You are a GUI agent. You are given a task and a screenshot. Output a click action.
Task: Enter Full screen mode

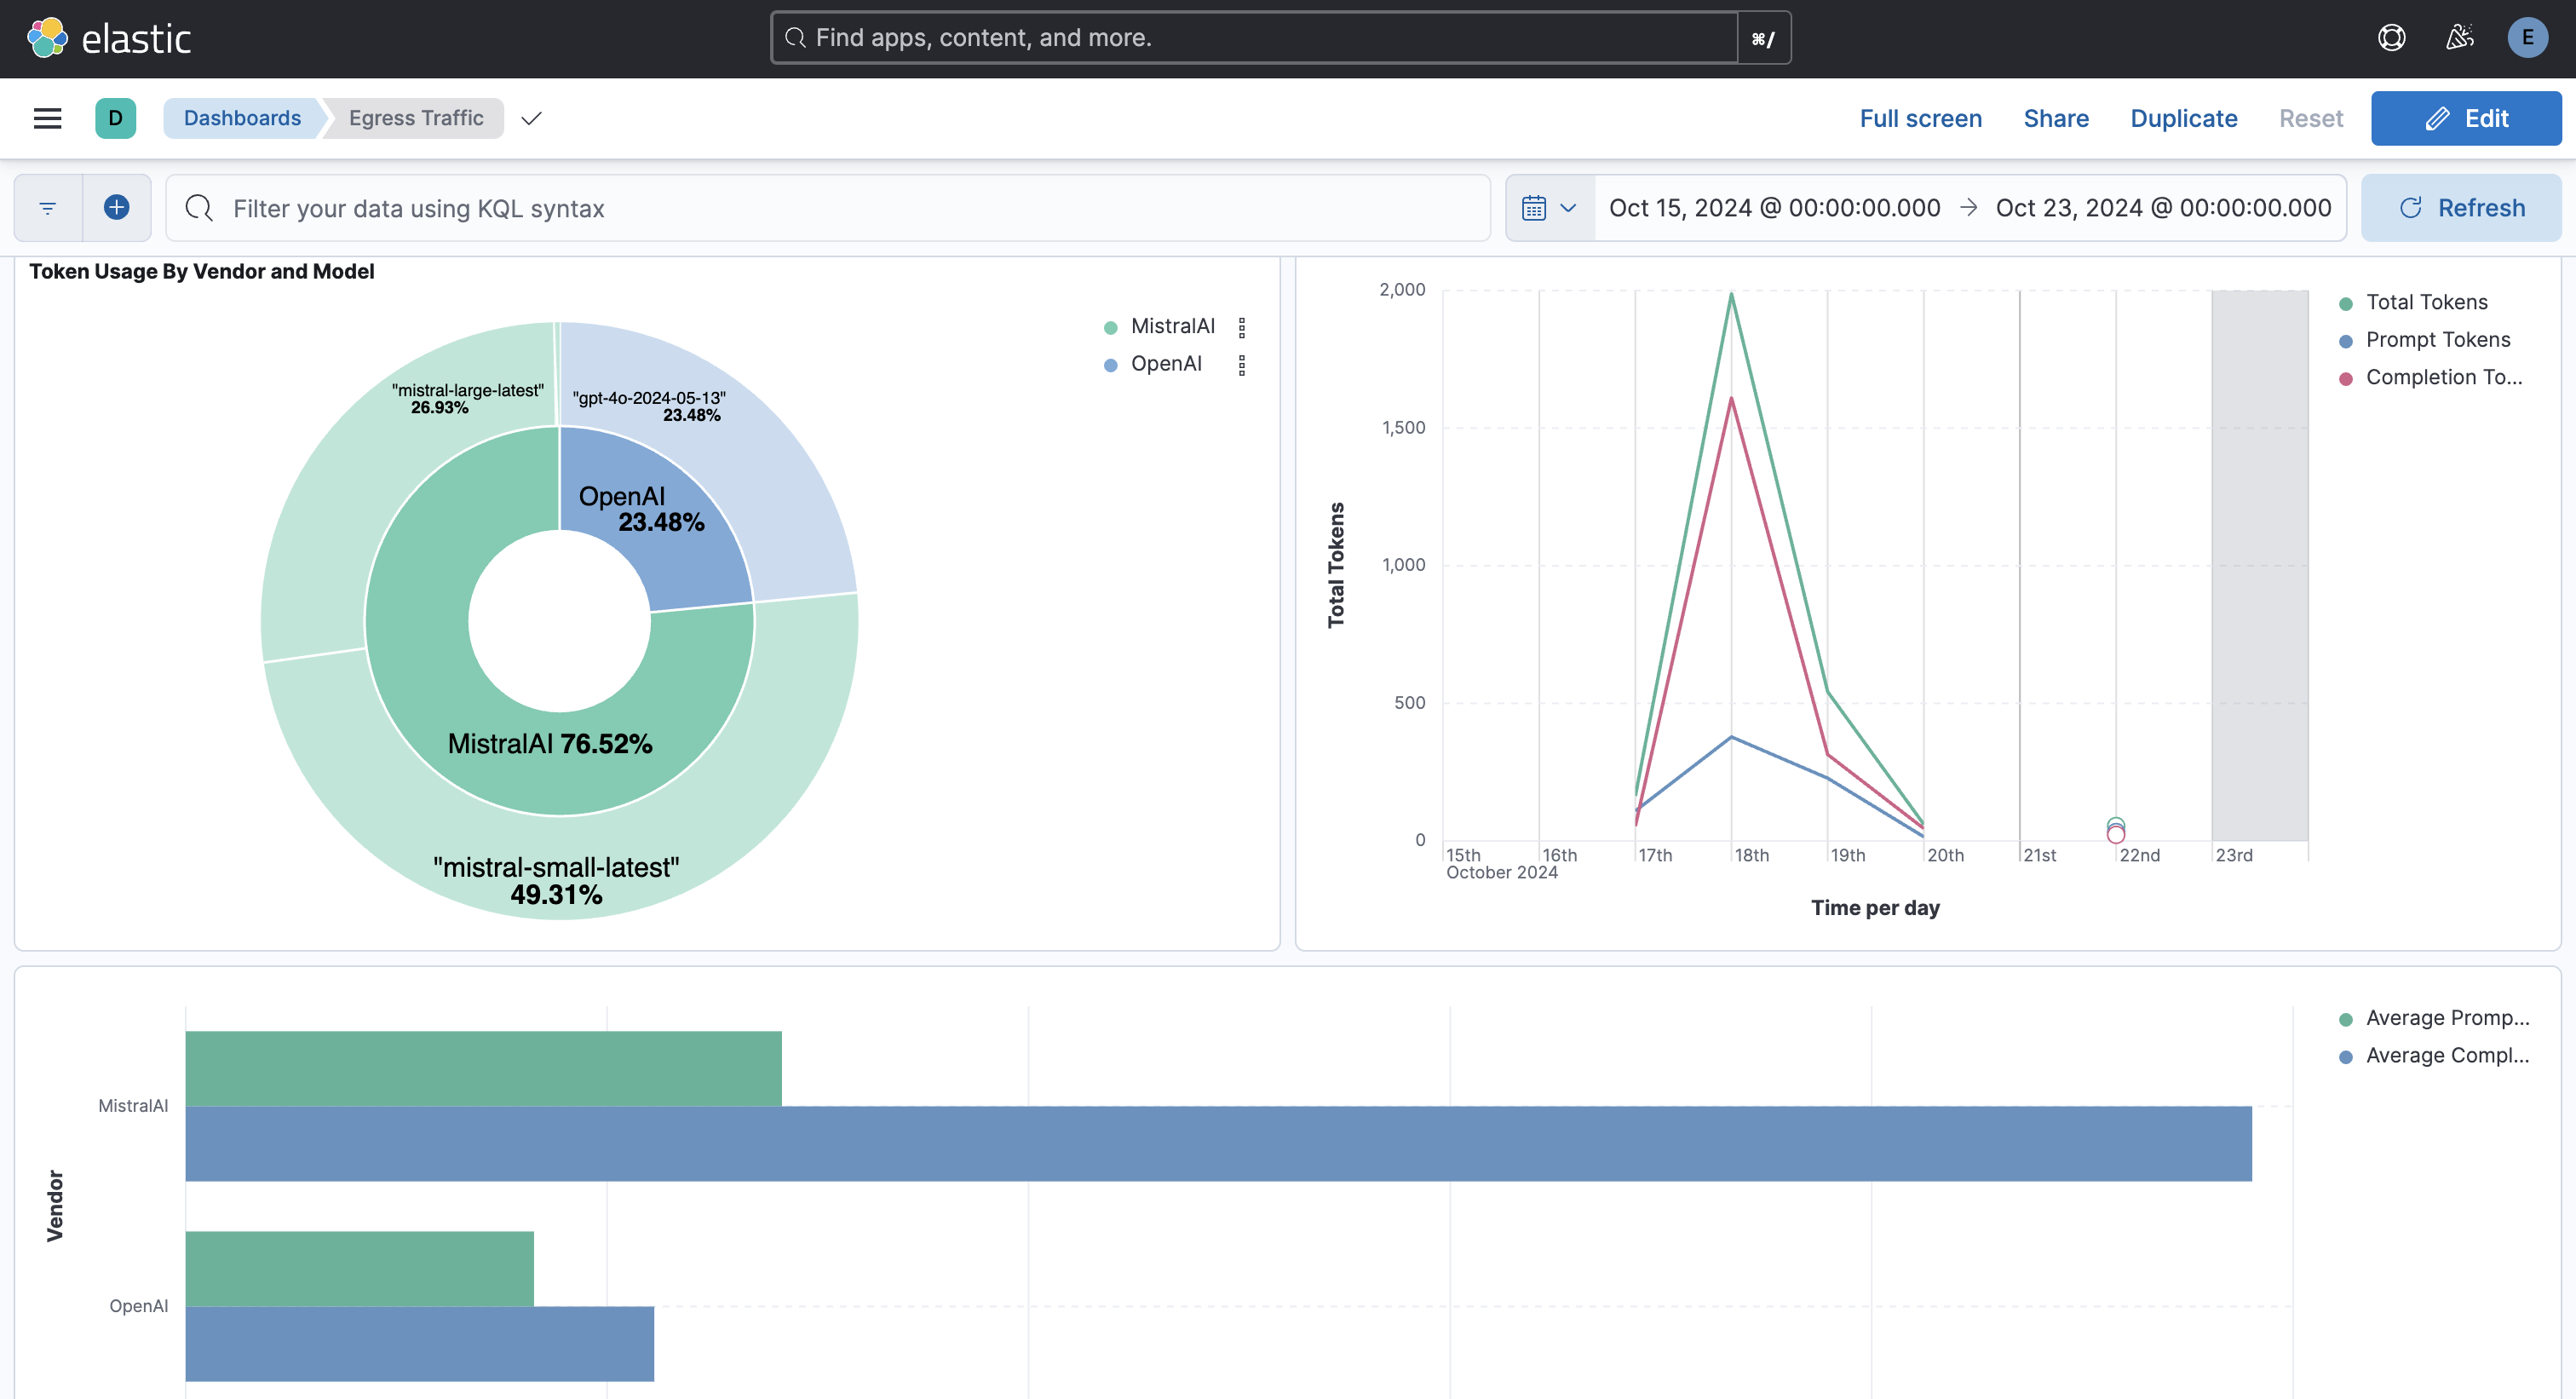(x=1920, y=118)
